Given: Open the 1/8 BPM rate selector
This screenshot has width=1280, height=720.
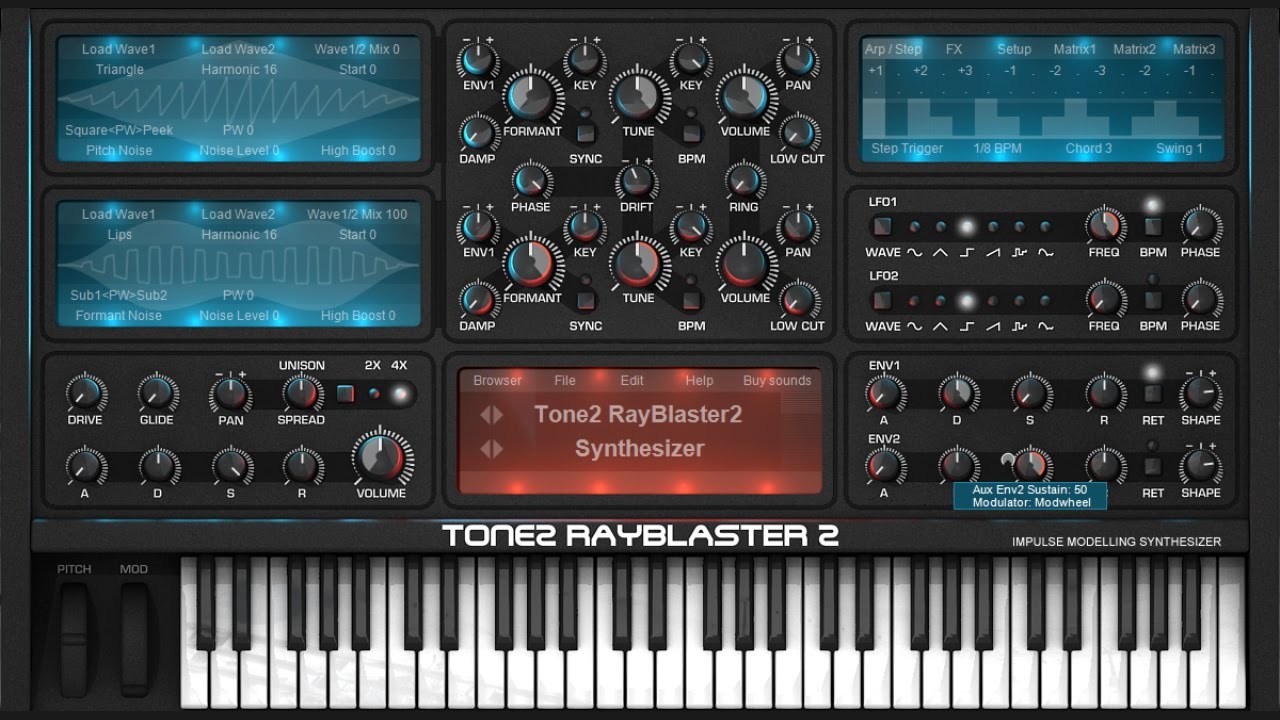Looking at the screenshot, I should click(x=997, y=149).
